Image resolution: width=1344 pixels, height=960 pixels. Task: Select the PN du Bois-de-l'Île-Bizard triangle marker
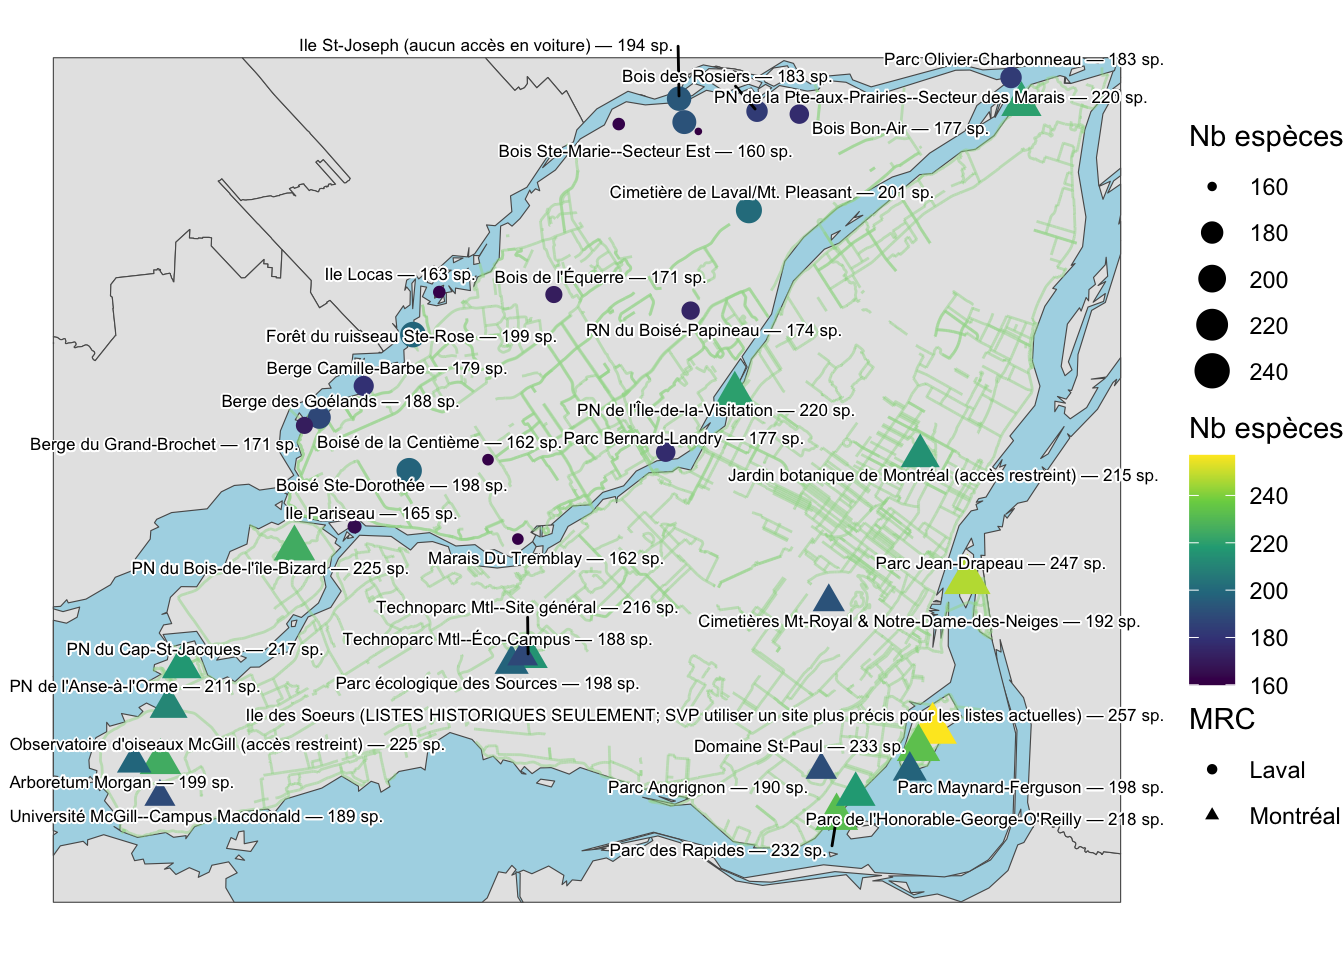point(294,545)
